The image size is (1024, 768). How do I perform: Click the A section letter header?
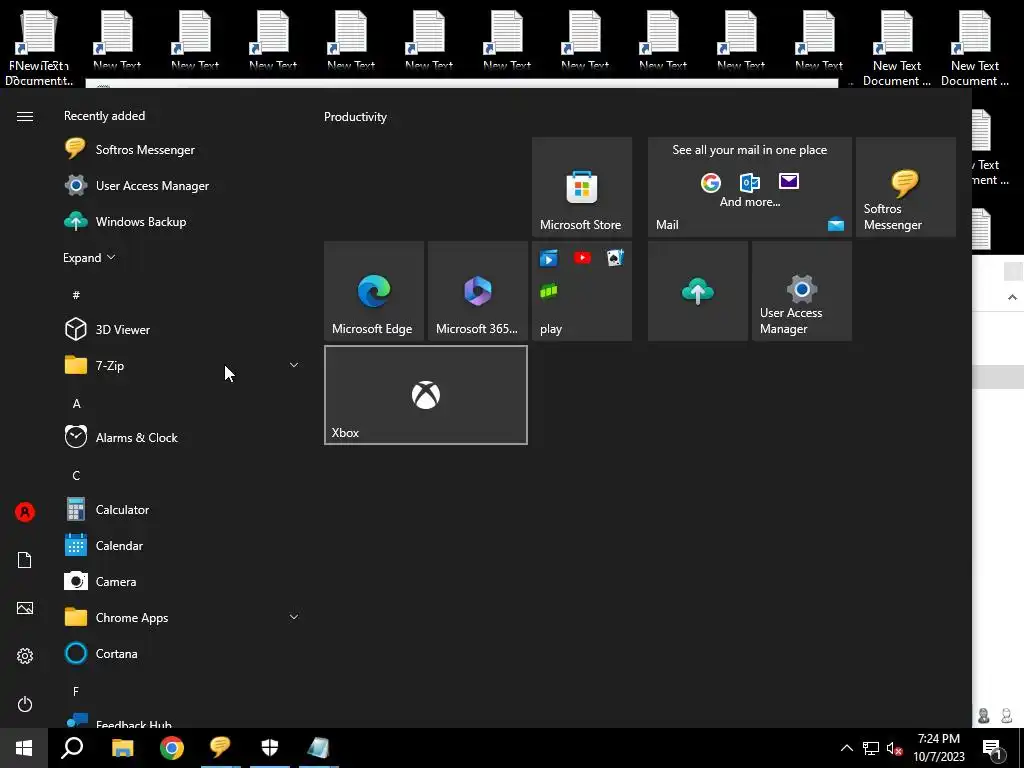[76, 404]
